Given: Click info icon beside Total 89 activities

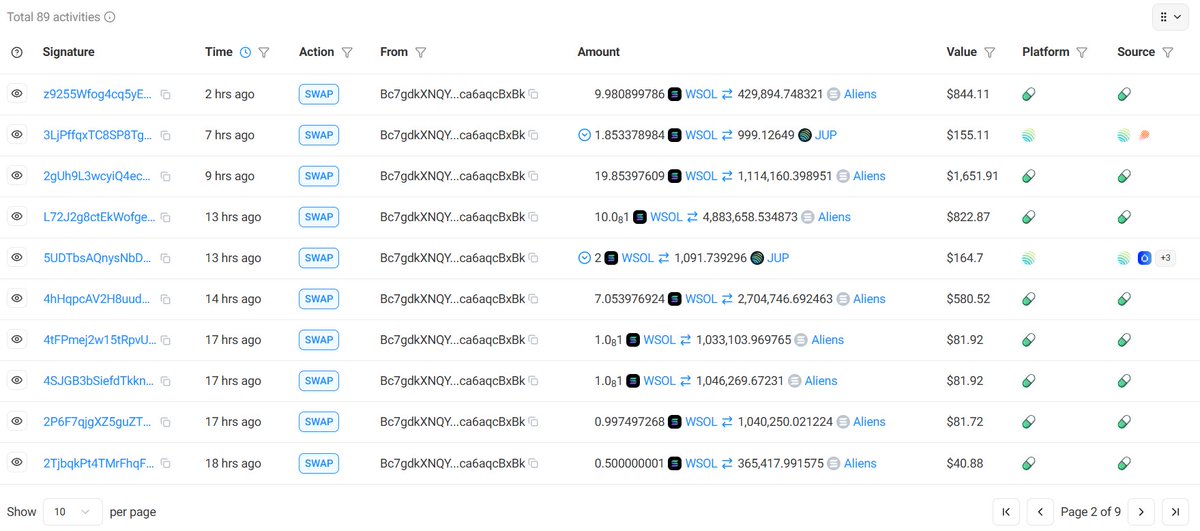Looking at the screenshot, I should pos(110,17).
